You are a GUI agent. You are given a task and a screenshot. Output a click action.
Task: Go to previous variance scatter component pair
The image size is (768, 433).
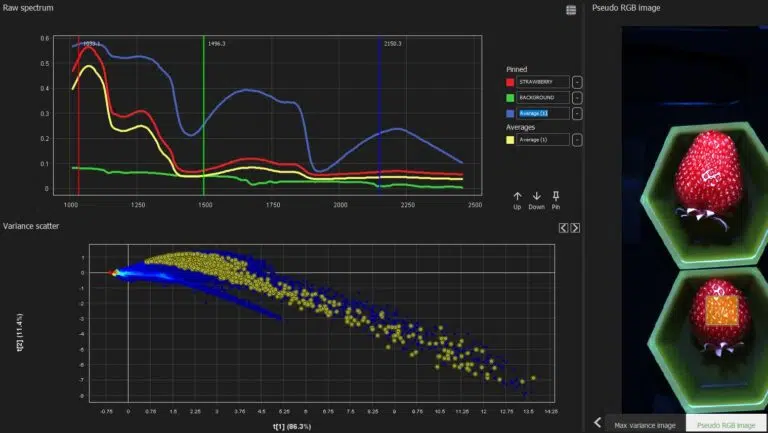pos(563,228)
